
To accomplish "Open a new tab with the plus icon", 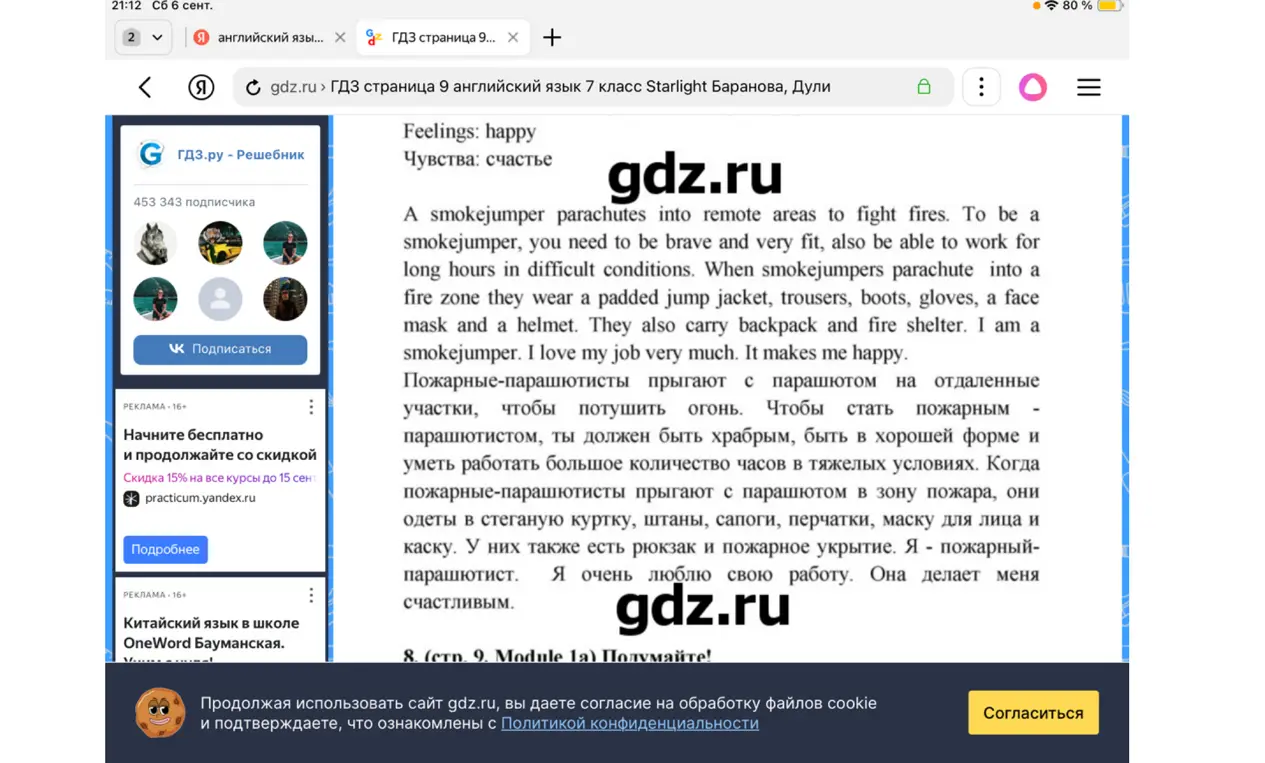I will 552,37.
